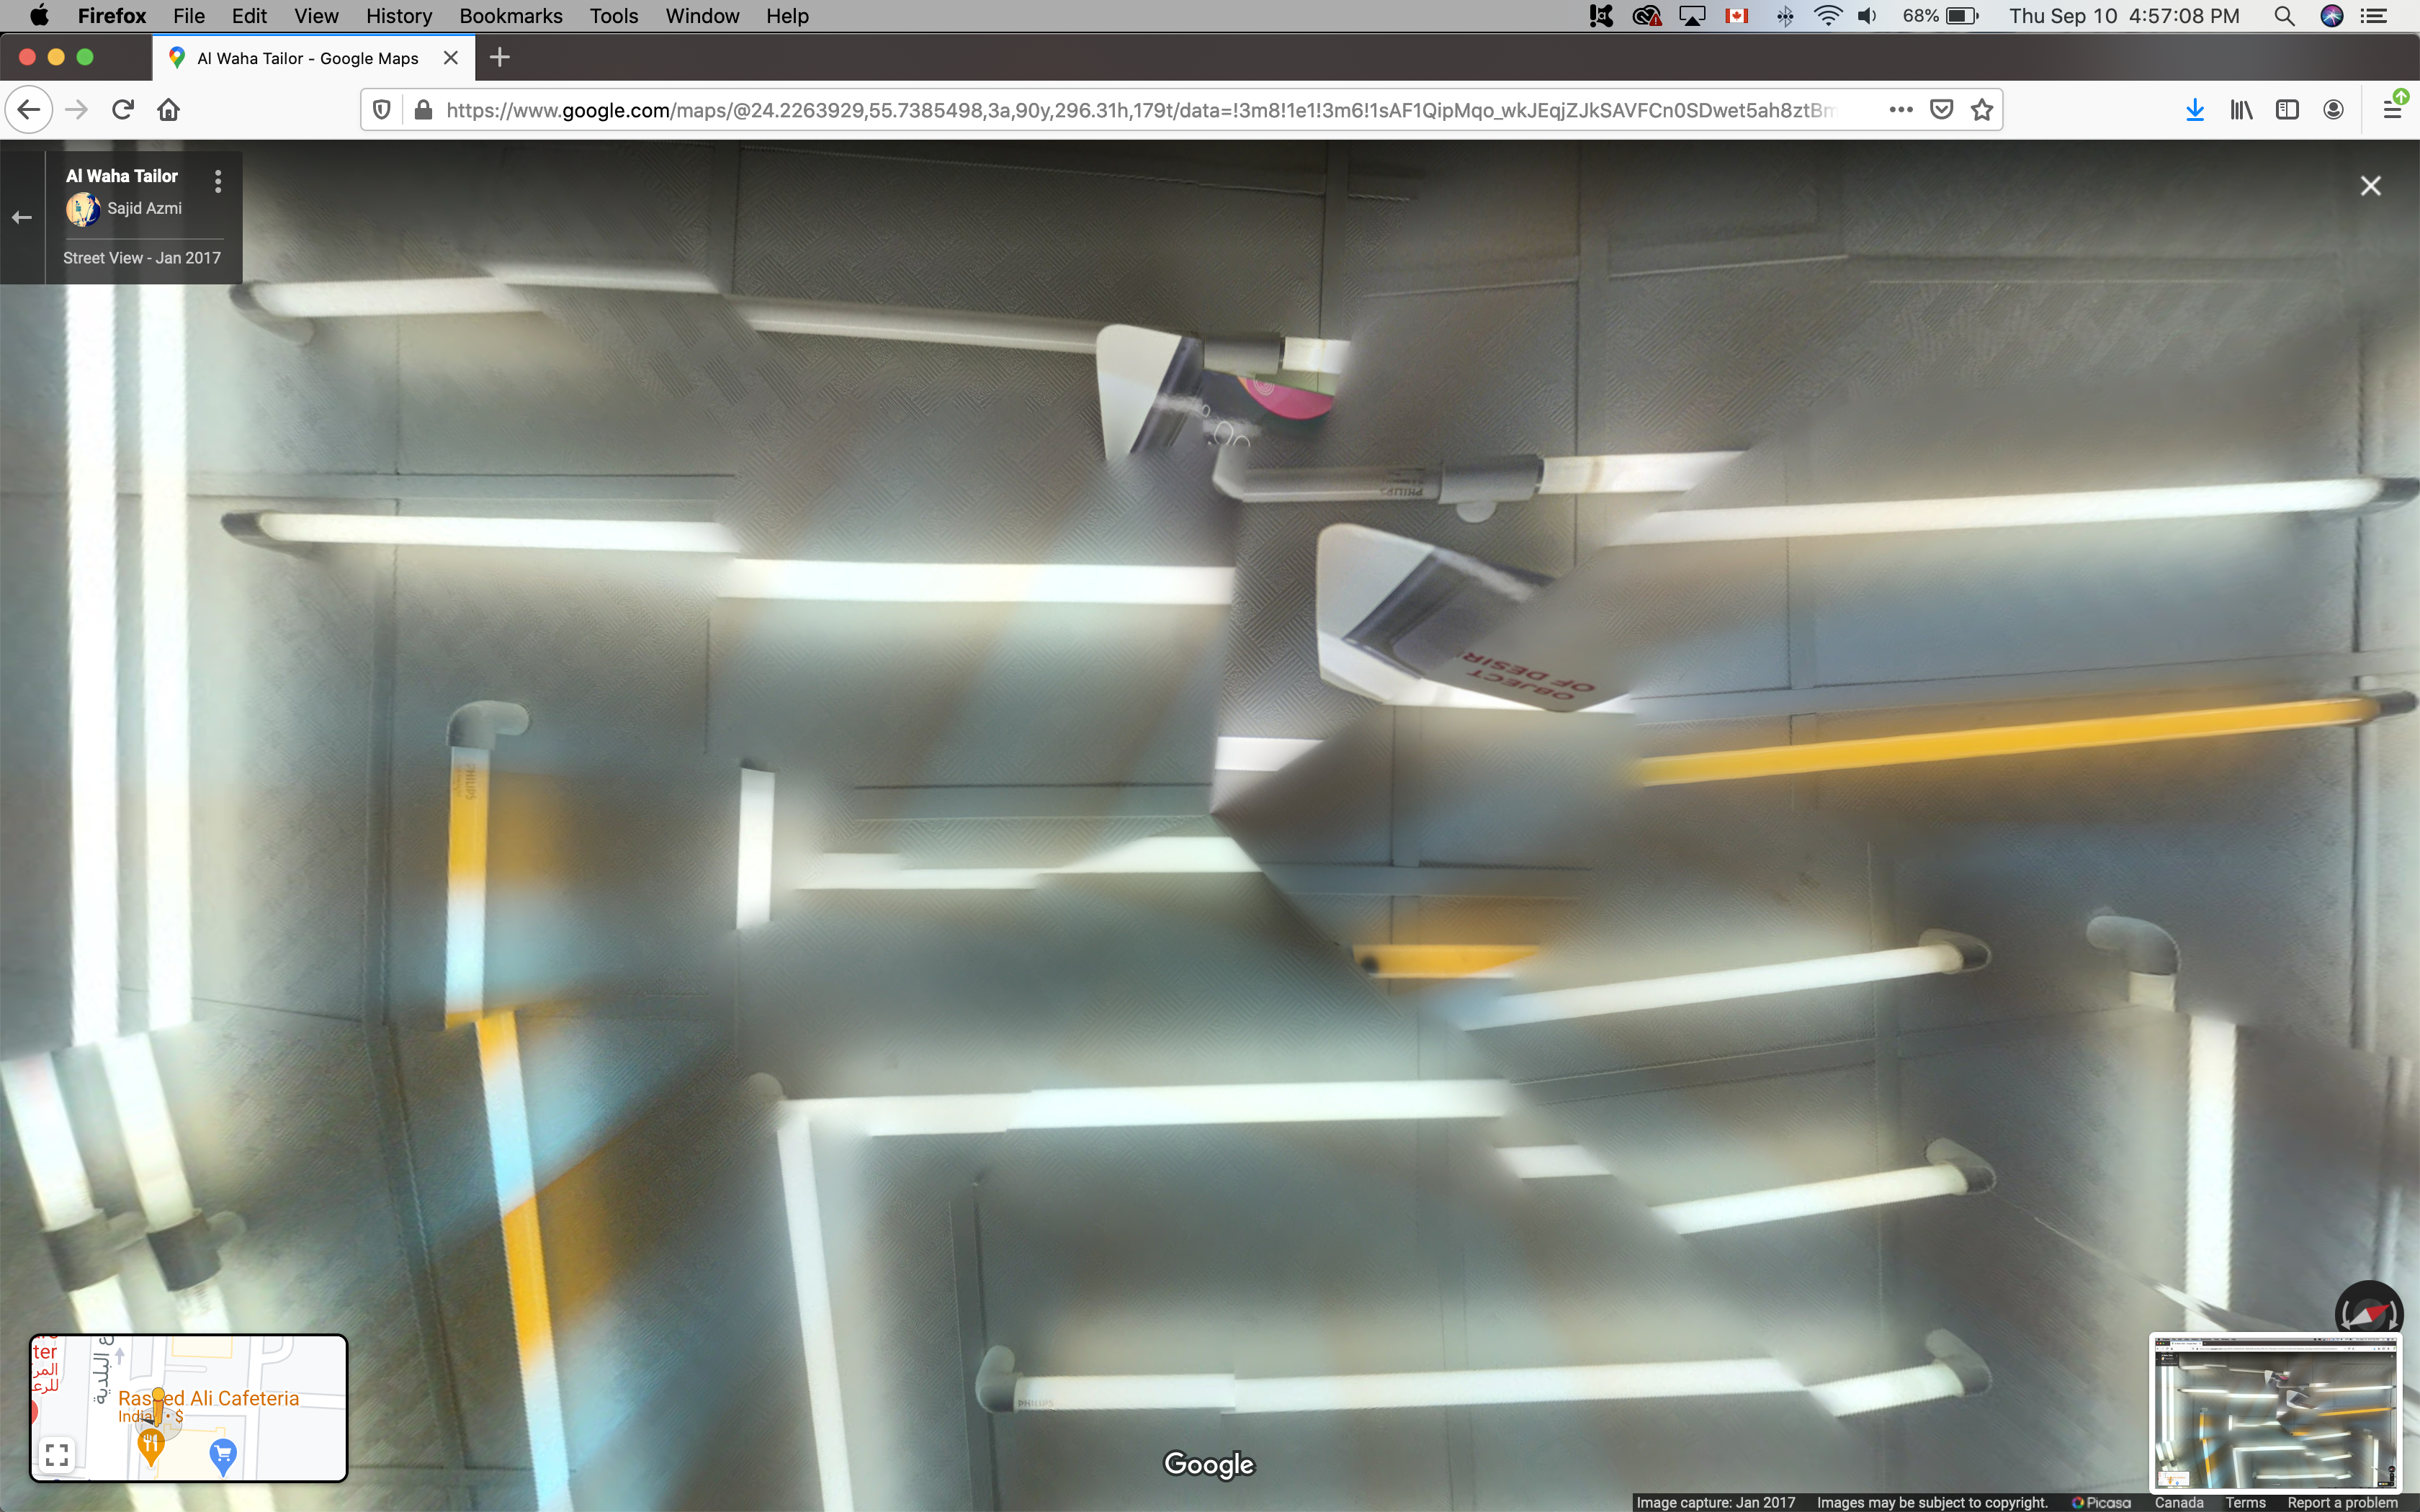
Task: Save page to Pocket icon
Action: point(1941,110)
